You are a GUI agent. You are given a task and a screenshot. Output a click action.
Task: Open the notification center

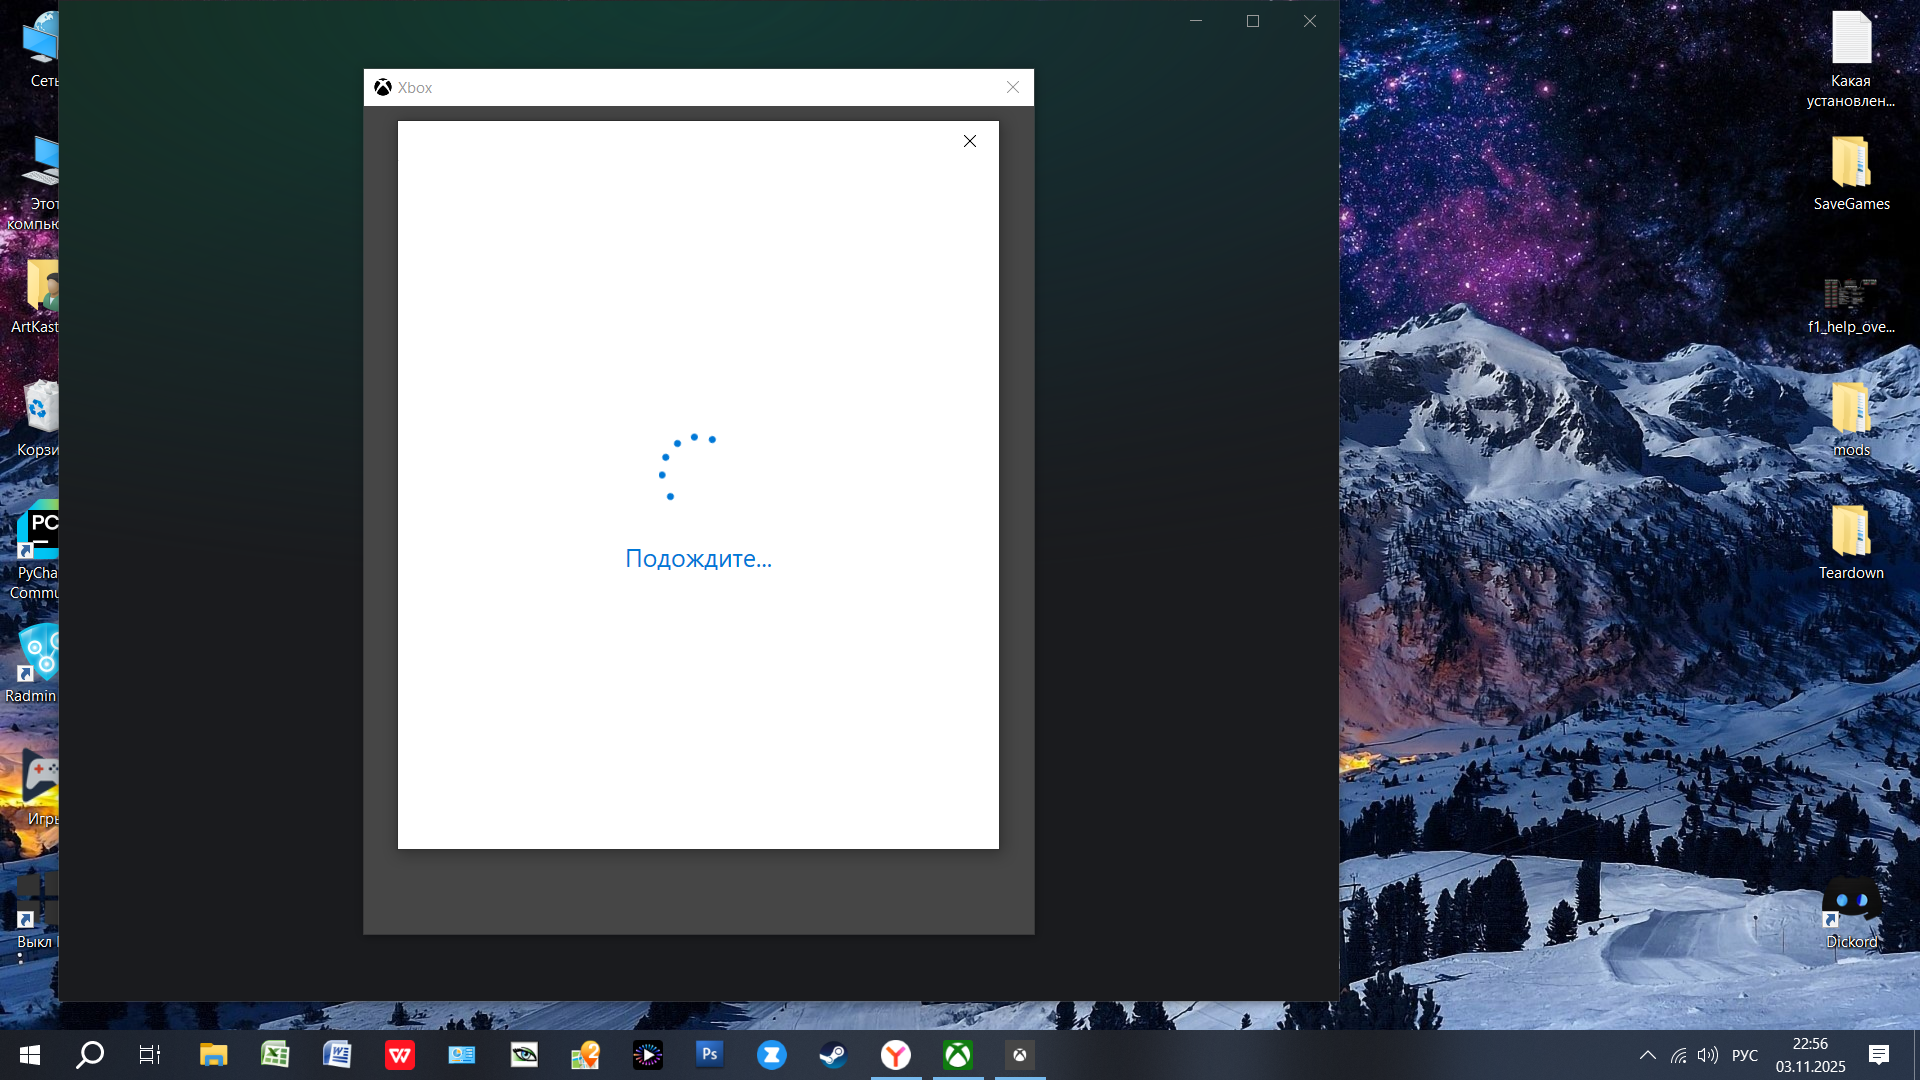tap(1878, 1055)
